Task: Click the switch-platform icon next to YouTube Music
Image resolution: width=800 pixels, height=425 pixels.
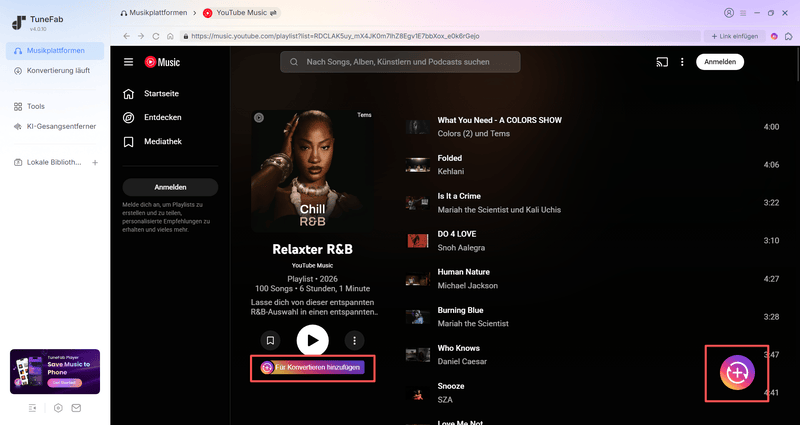Action: tap(274, 13)
